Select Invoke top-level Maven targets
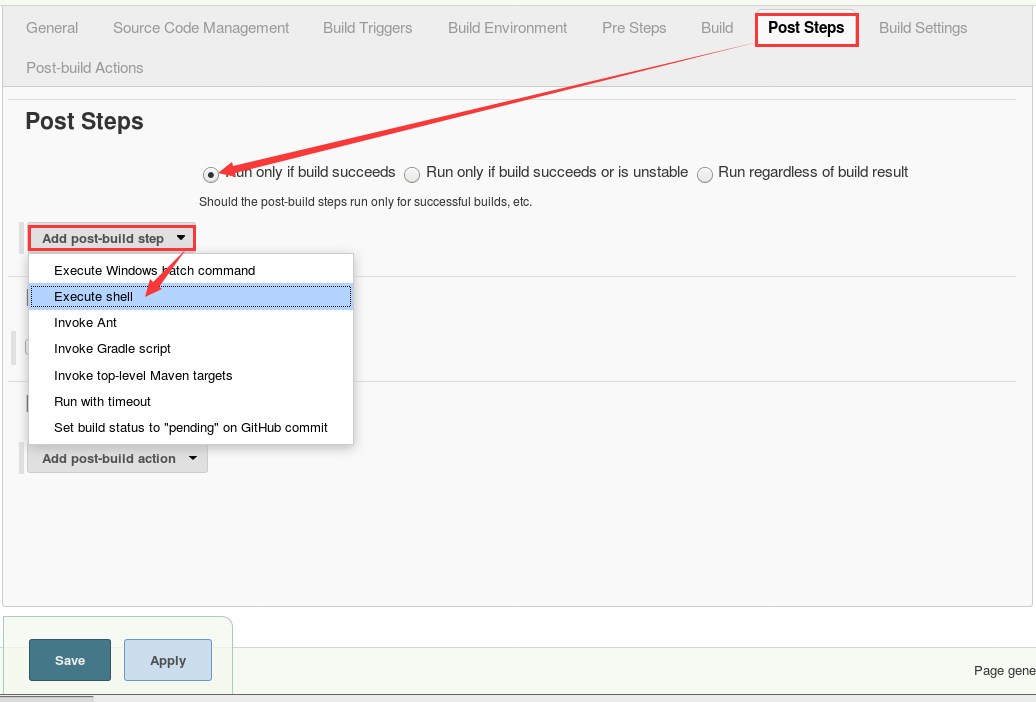The width and height of the screenshot is (1036, 702). [x=190, y=375]
